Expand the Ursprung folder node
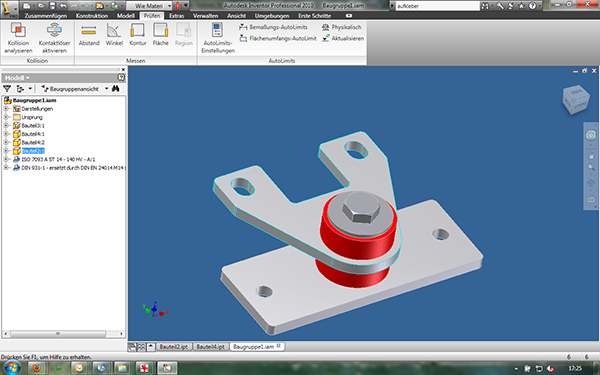Image resolution: width=600 pixels, height=375 pixels. click(6, 117)
